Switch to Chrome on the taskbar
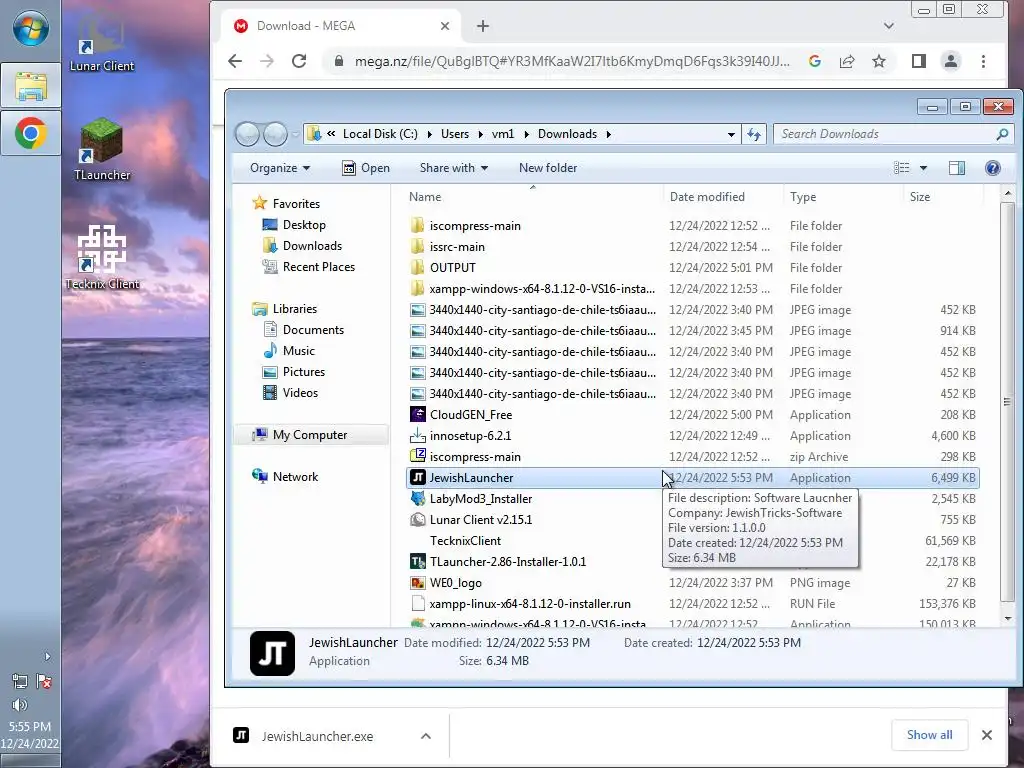 tap(31, 134)
